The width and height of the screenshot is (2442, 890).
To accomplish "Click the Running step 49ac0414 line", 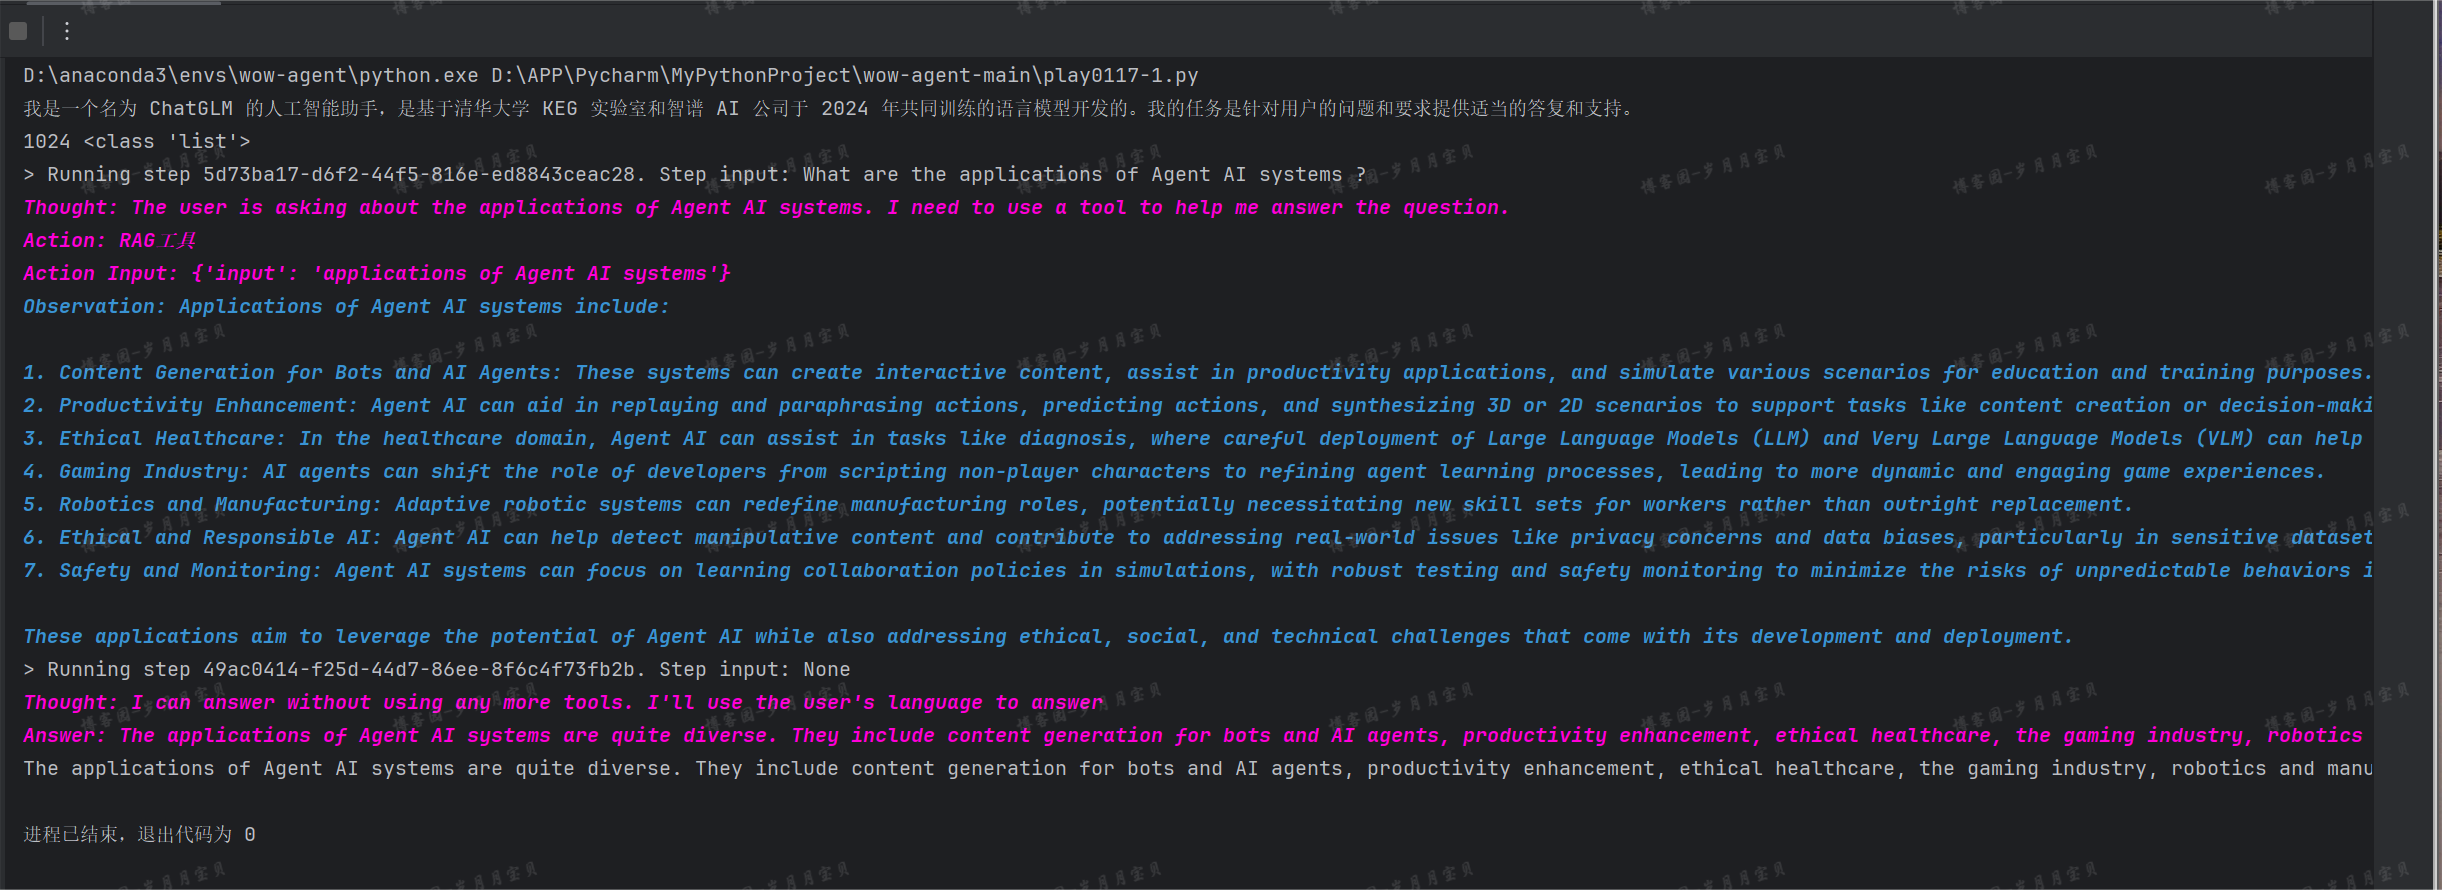I will point(436,670).
